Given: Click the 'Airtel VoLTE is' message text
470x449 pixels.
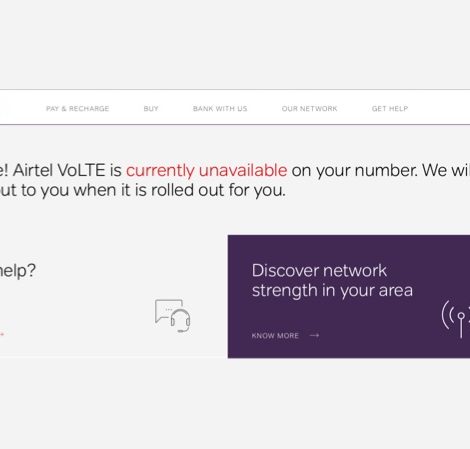Looking at the screenshot, I should pyautogui.click(x=67, y=170).
